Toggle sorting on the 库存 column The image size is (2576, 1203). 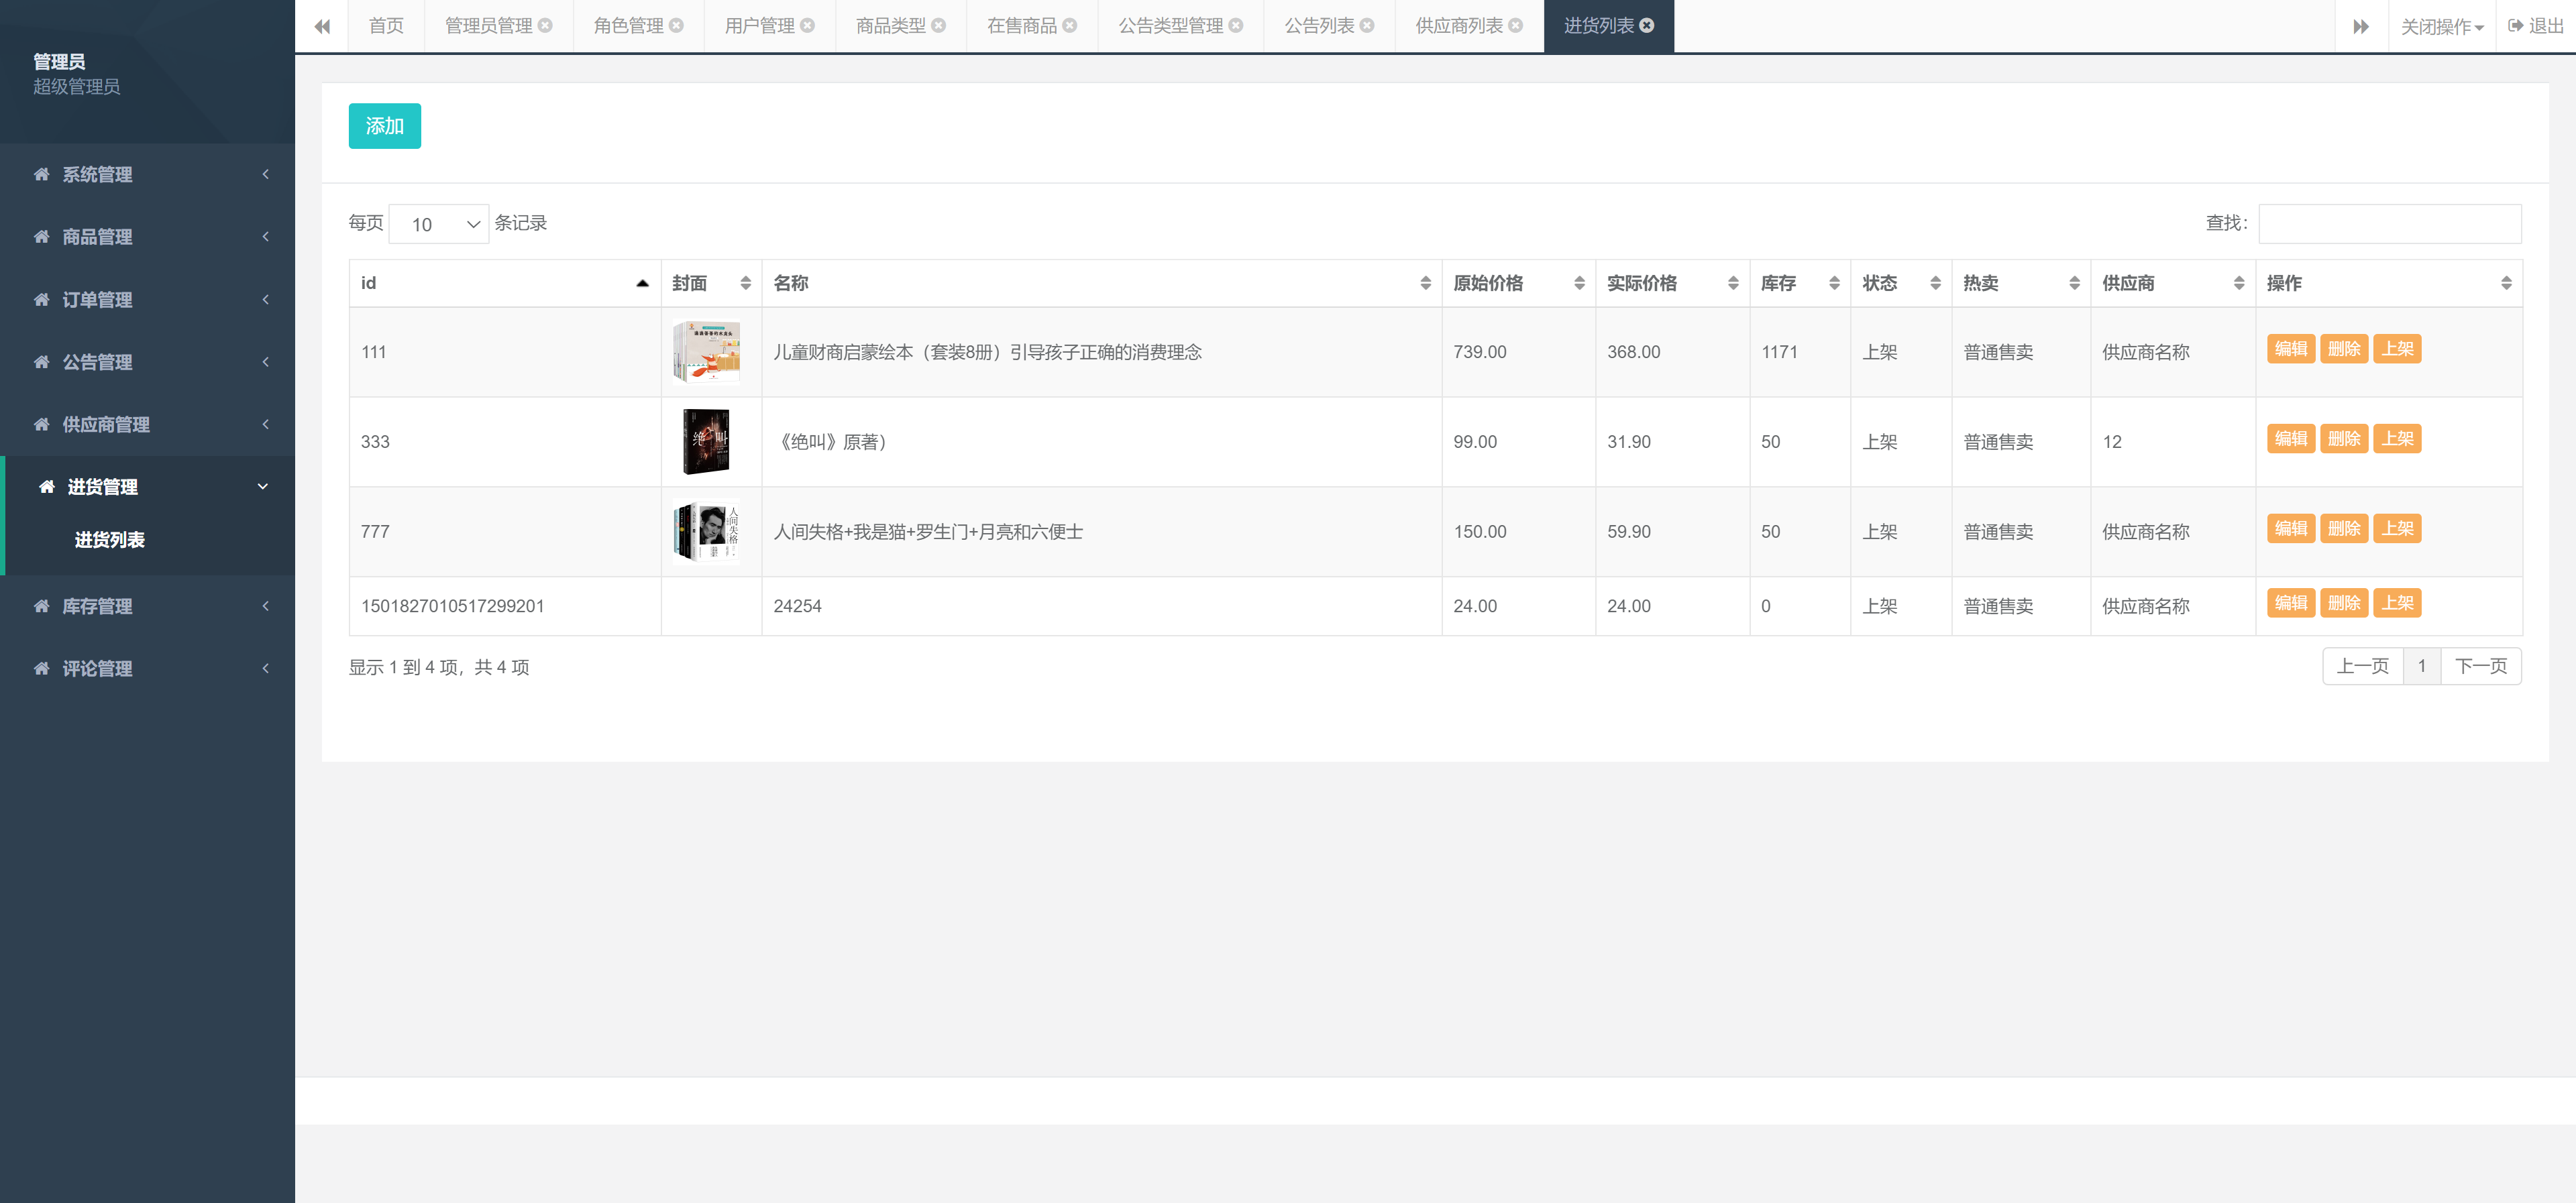coord(1778,283)
